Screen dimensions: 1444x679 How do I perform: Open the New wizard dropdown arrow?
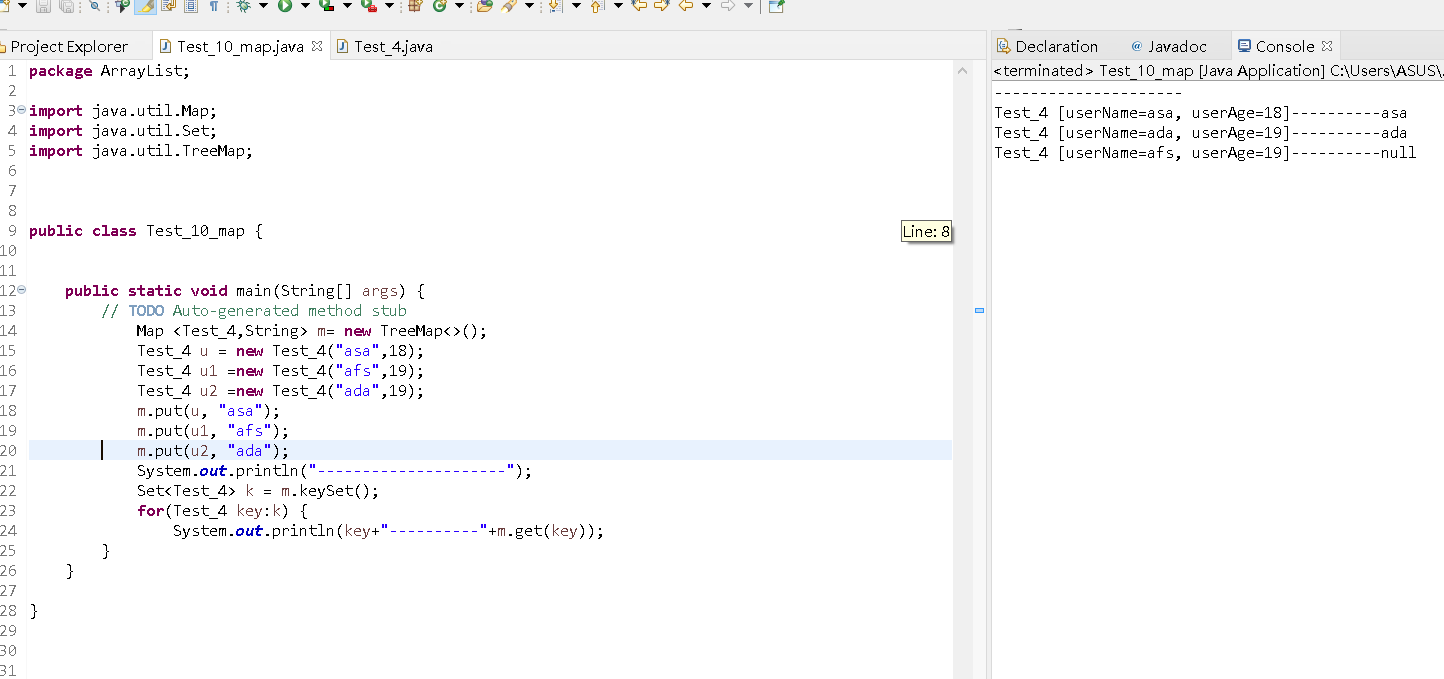pos(22,6)
